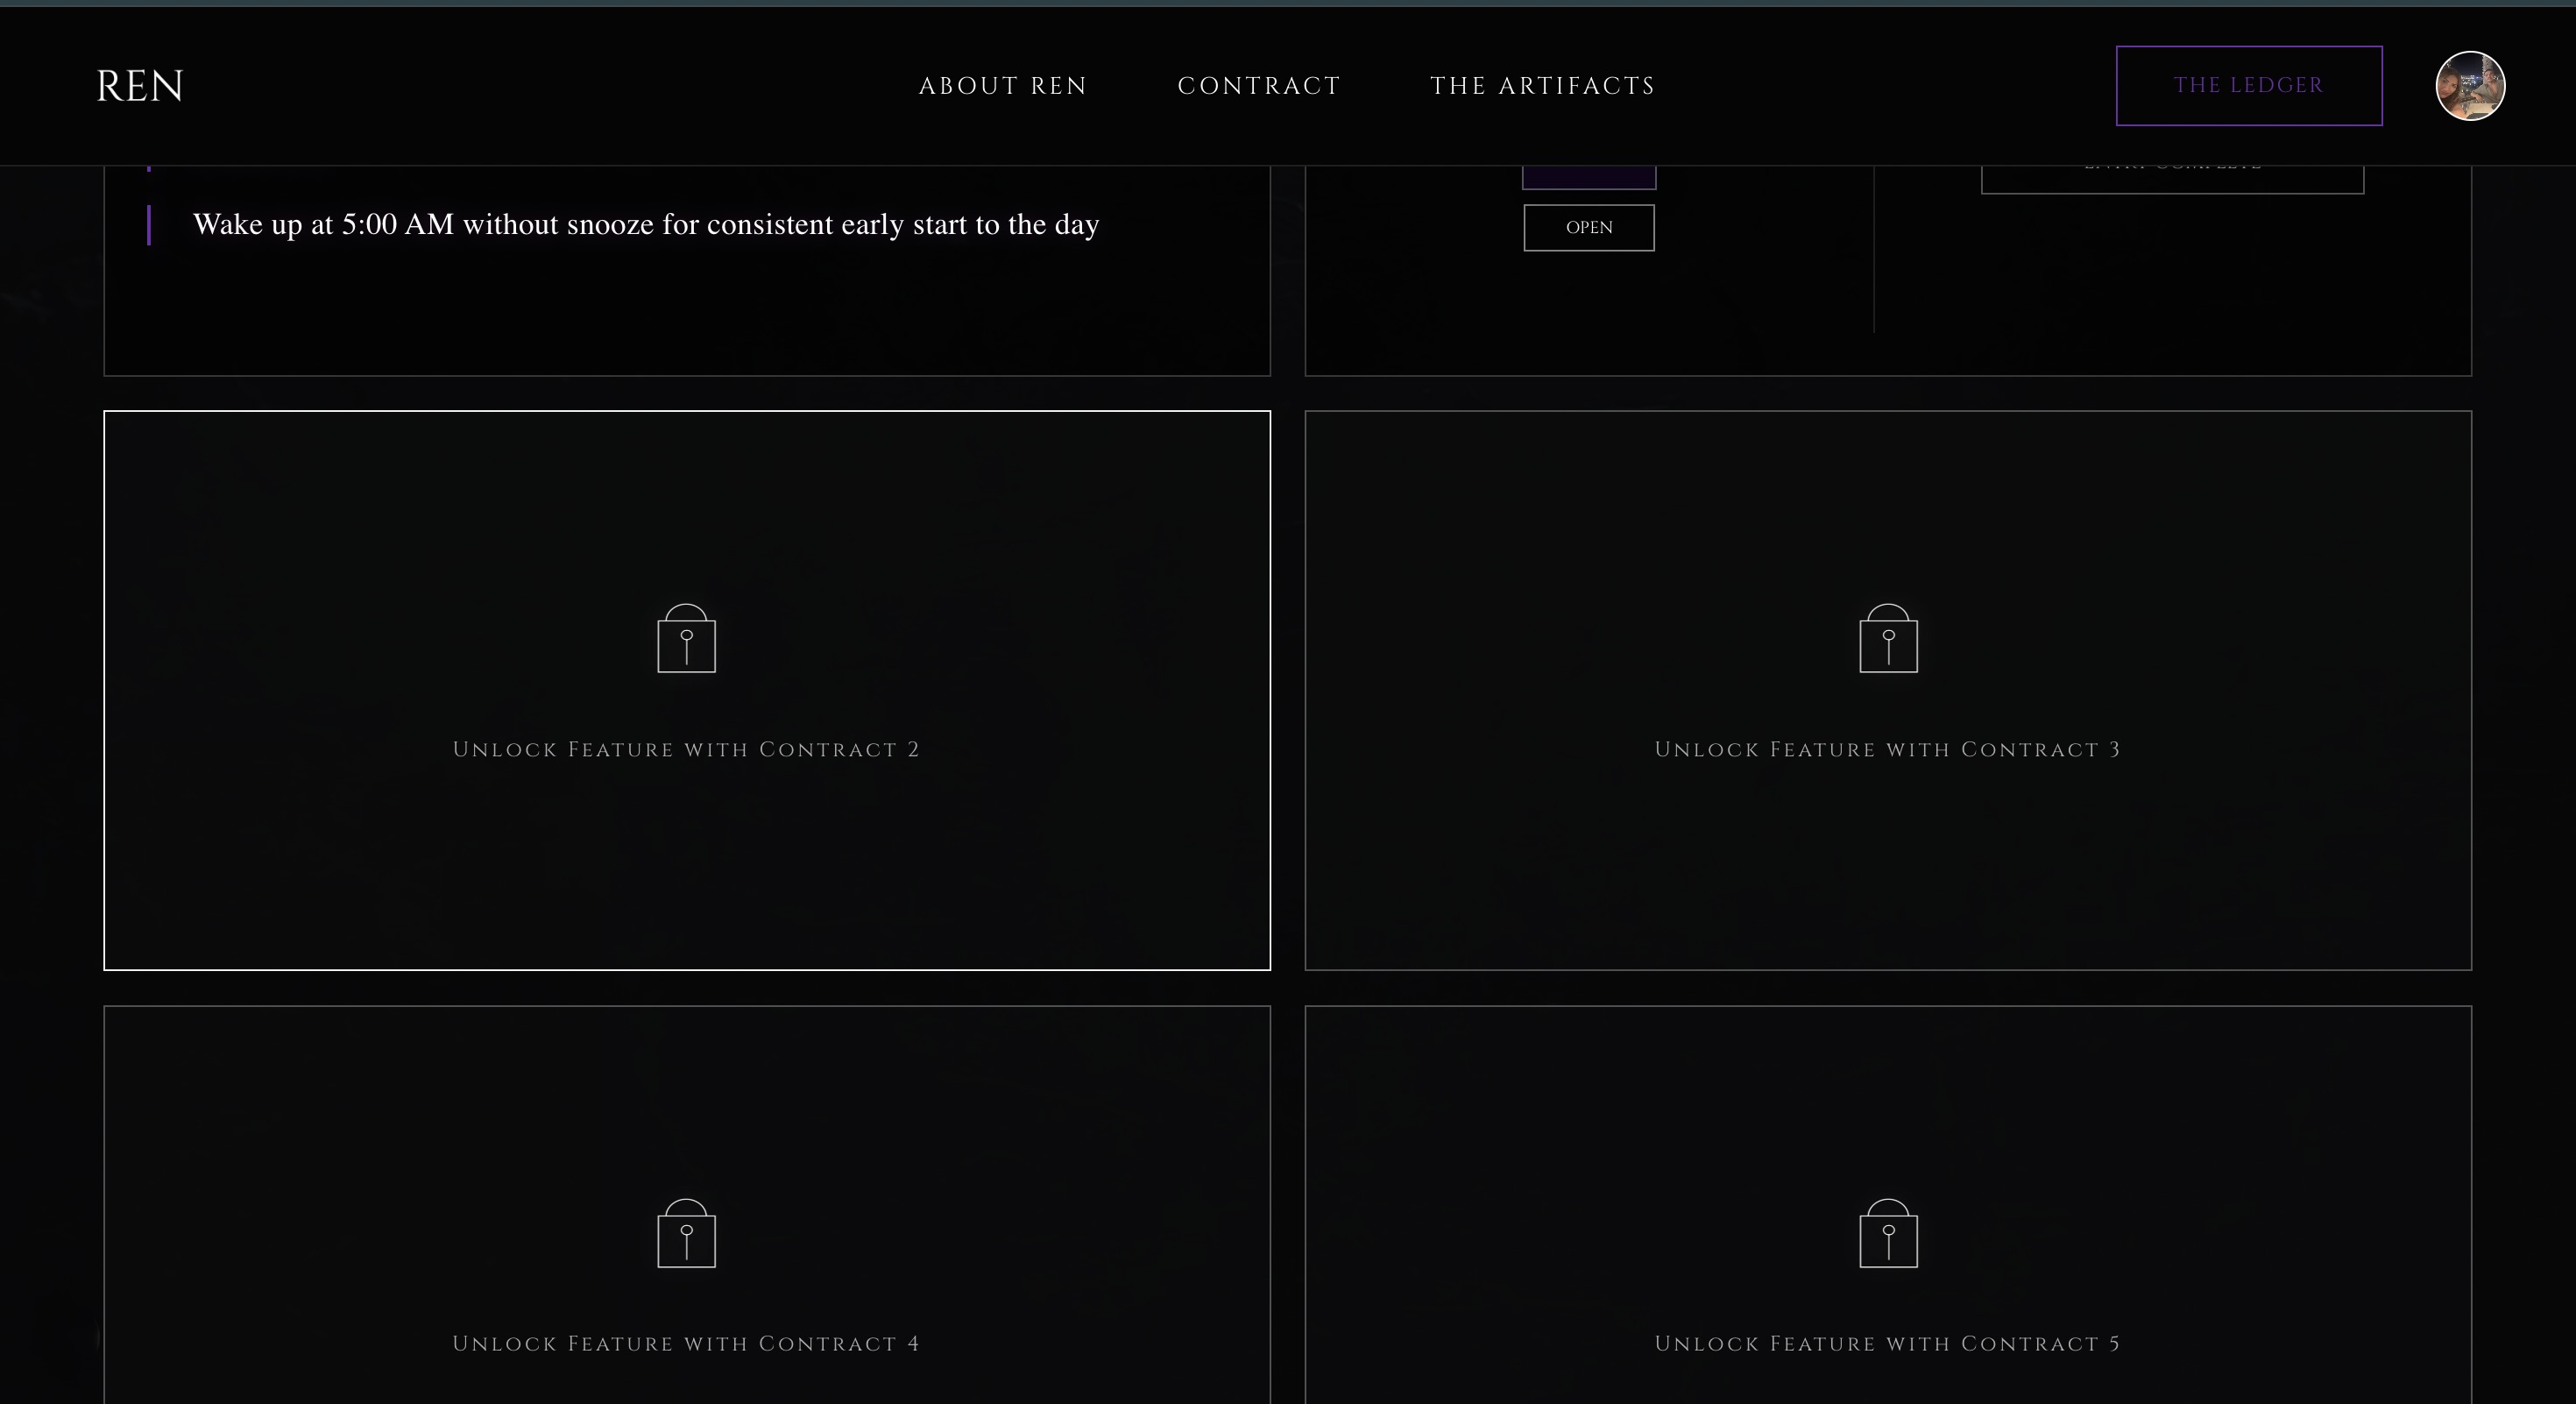The image size is (2576, 1404).
Task: Click the purple button above OPEN
Action: [1589, 178]
